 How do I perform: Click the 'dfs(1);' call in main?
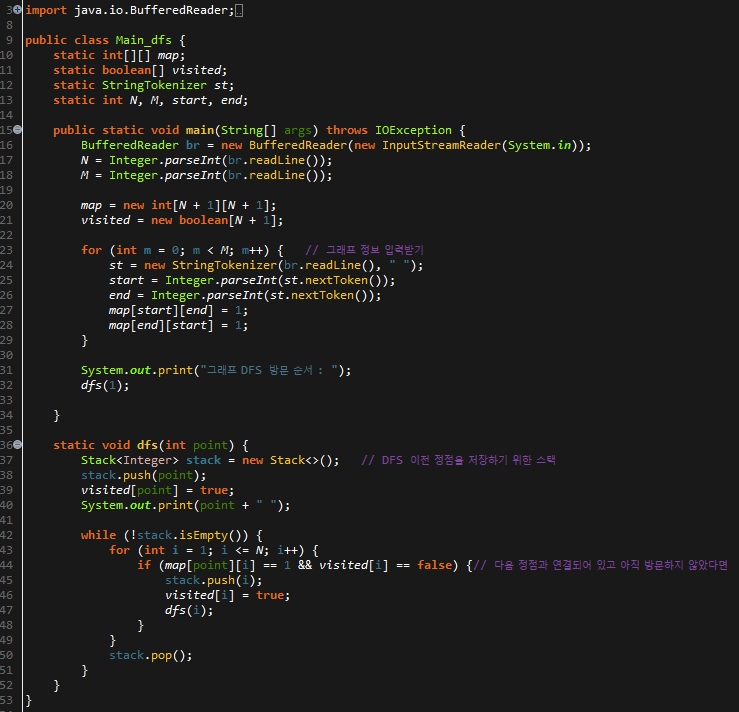(x=105, y=385)
